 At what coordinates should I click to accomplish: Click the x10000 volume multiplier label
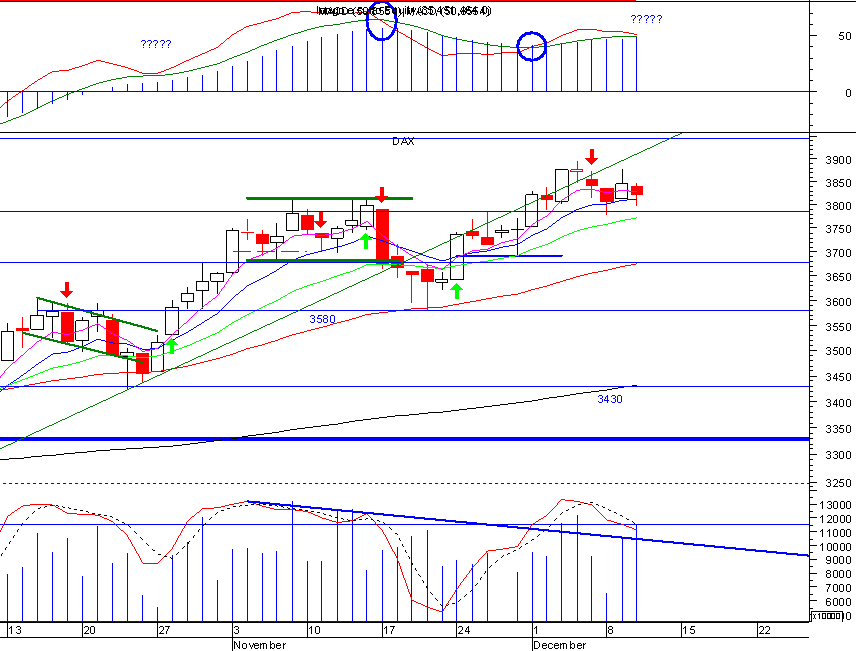click(x=827, y=616)
